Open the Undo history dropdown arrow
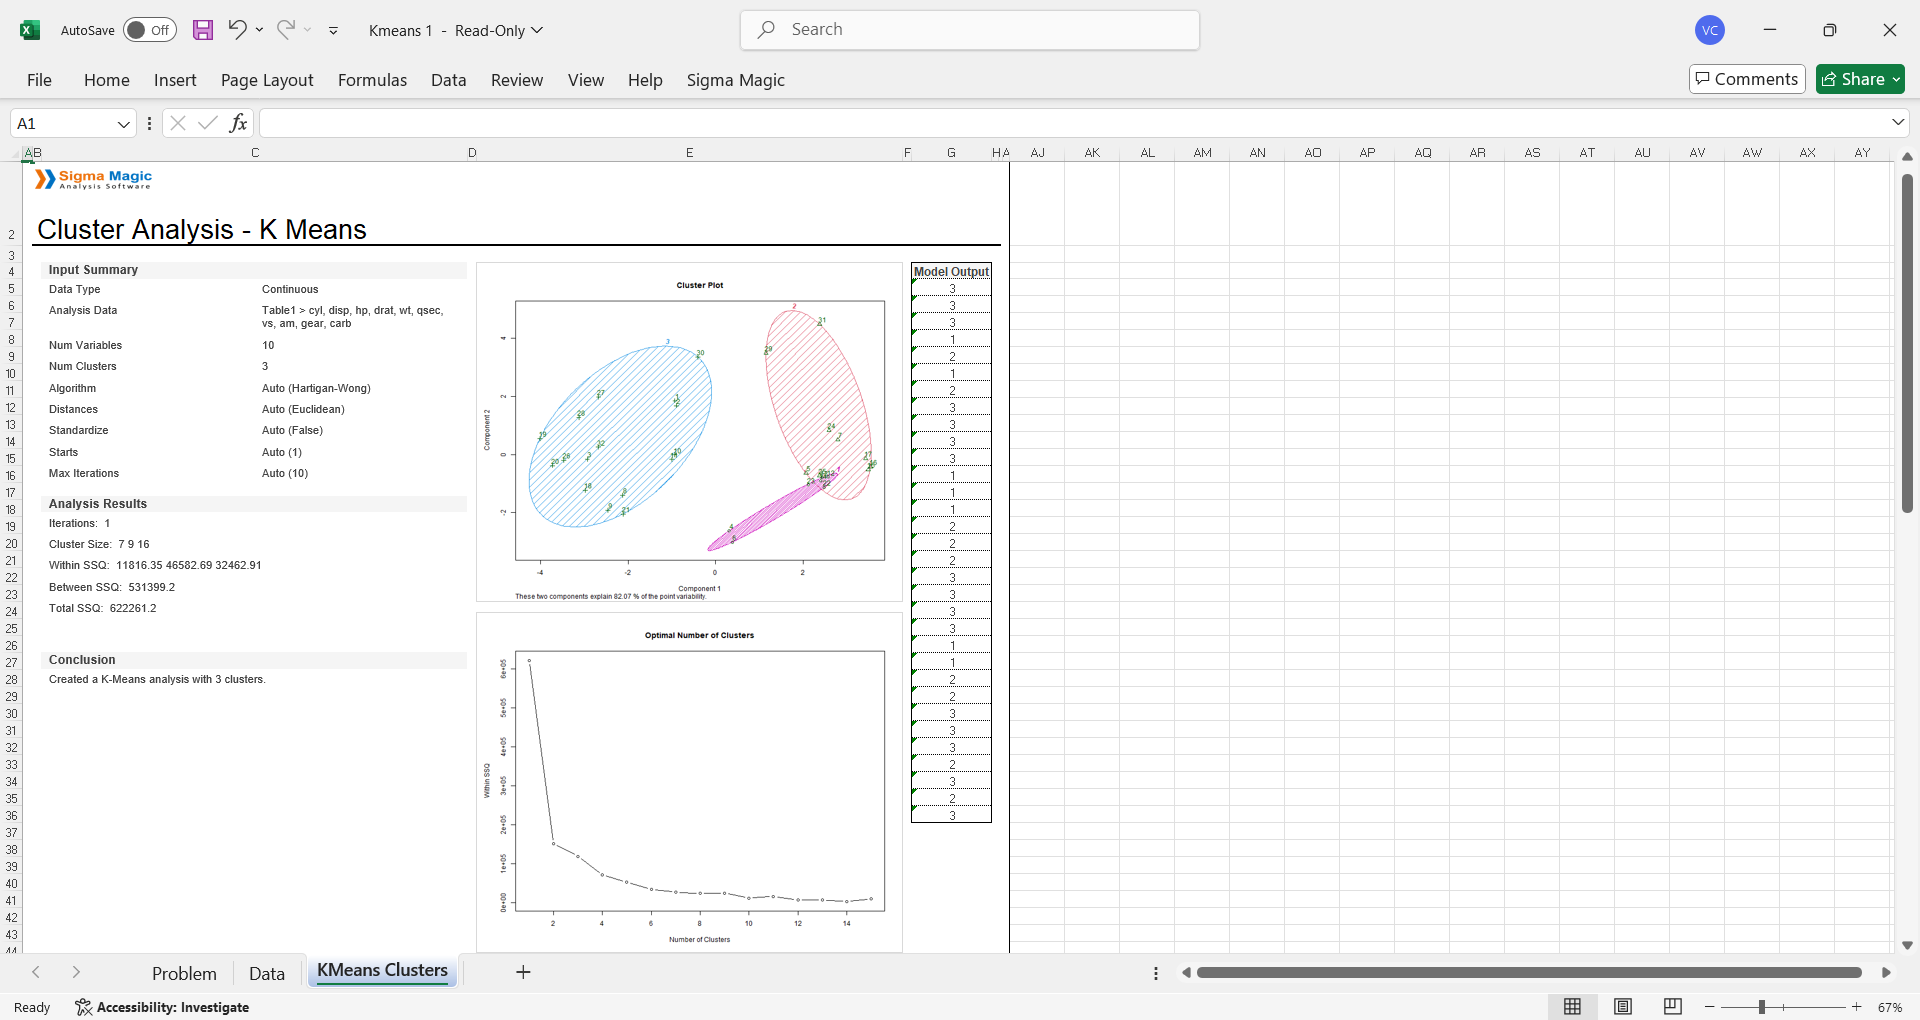 pos(260,30)
